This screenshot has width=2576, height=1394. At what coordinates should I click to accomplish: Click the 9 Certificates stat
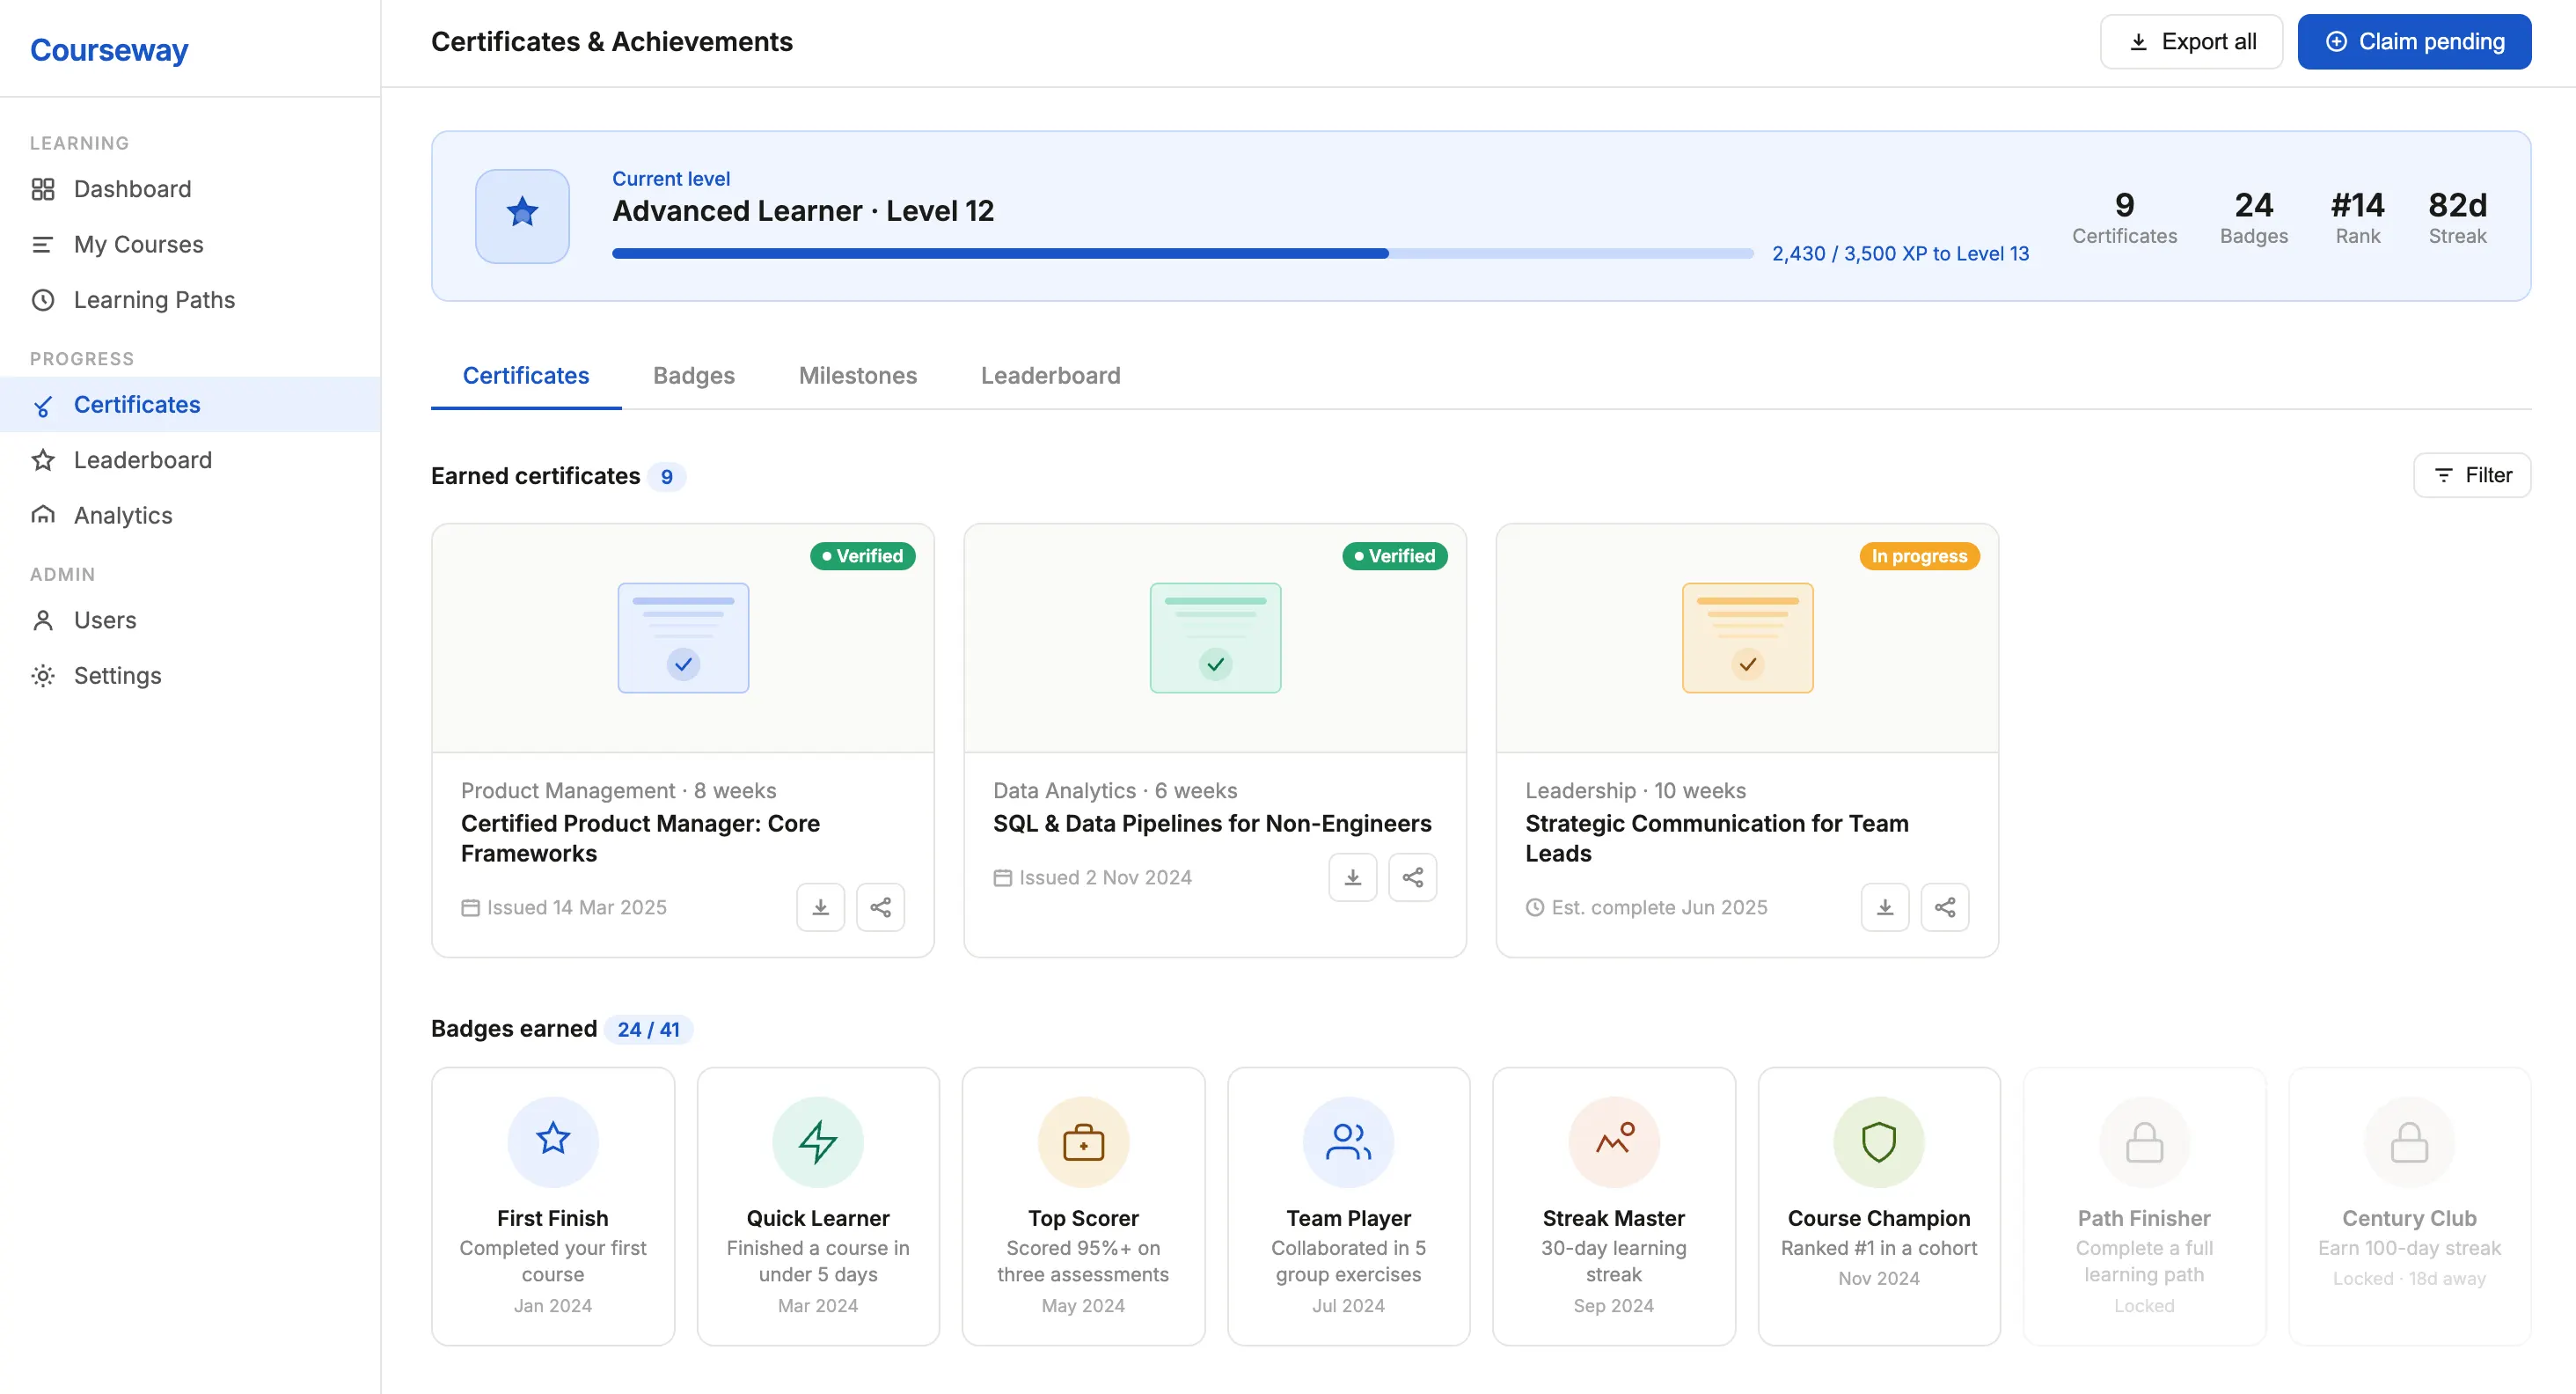click(2124, 216)
